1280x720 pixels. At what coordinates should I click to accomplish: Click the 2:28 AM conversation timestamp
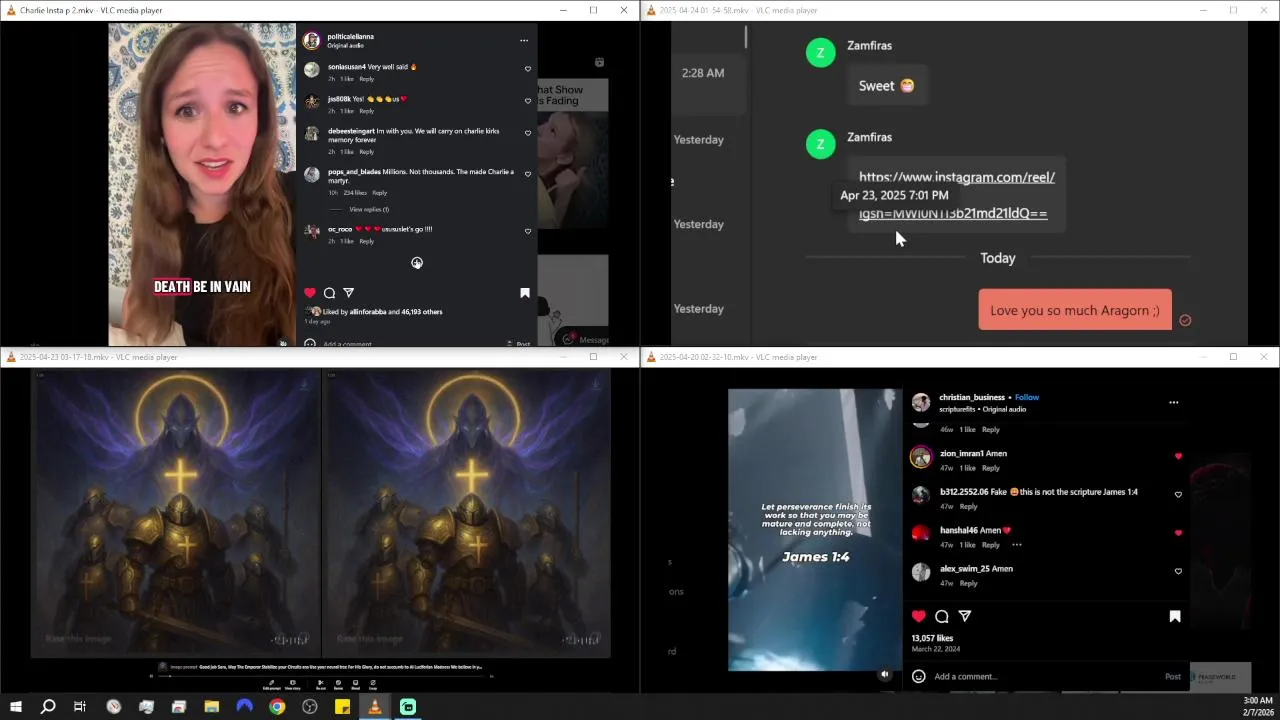(x=703, y=73)
